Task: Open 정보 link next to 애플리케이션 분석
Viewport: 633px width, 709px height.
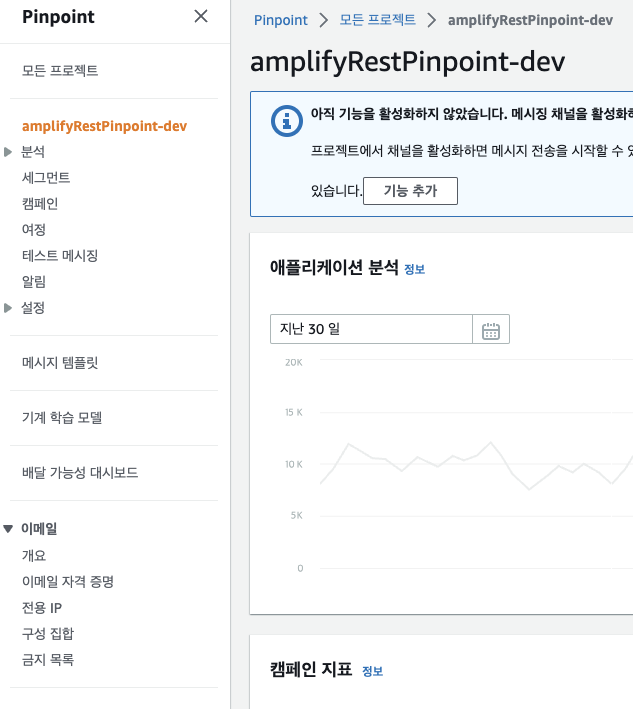Action: pos(414,269)
